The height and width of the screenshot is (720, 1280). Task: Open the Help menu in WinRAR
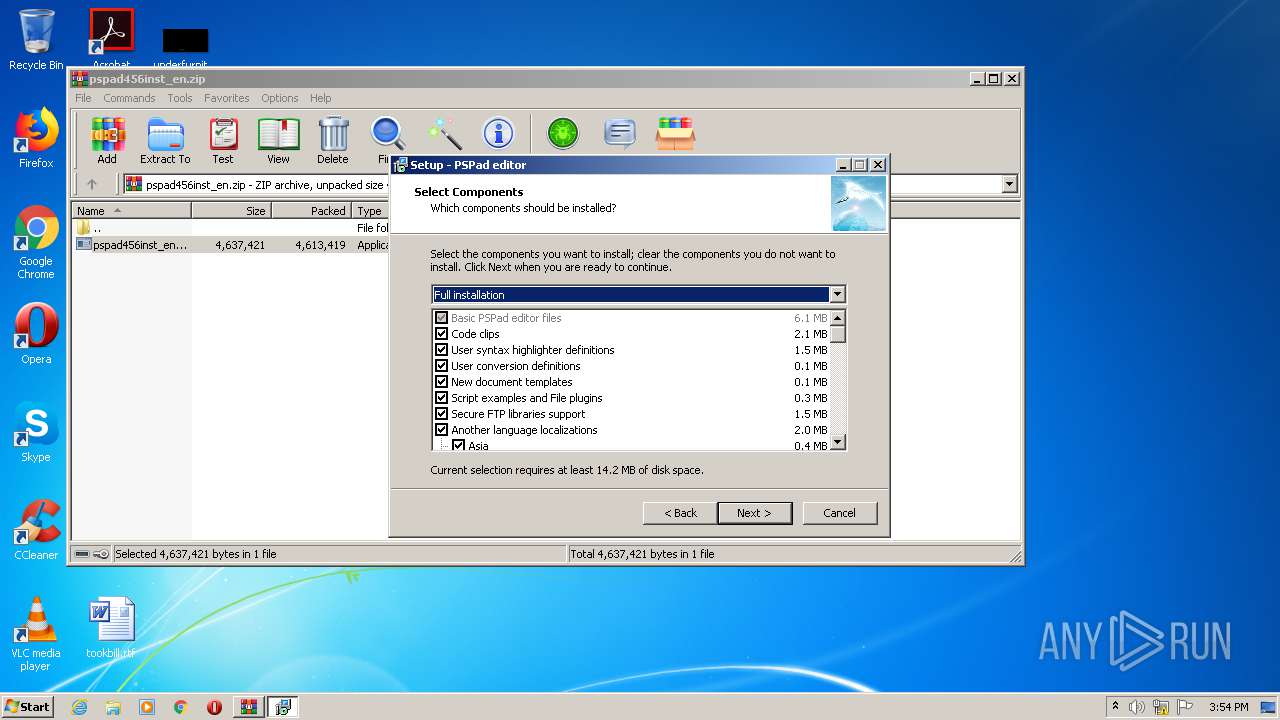[x=320, y=98]
